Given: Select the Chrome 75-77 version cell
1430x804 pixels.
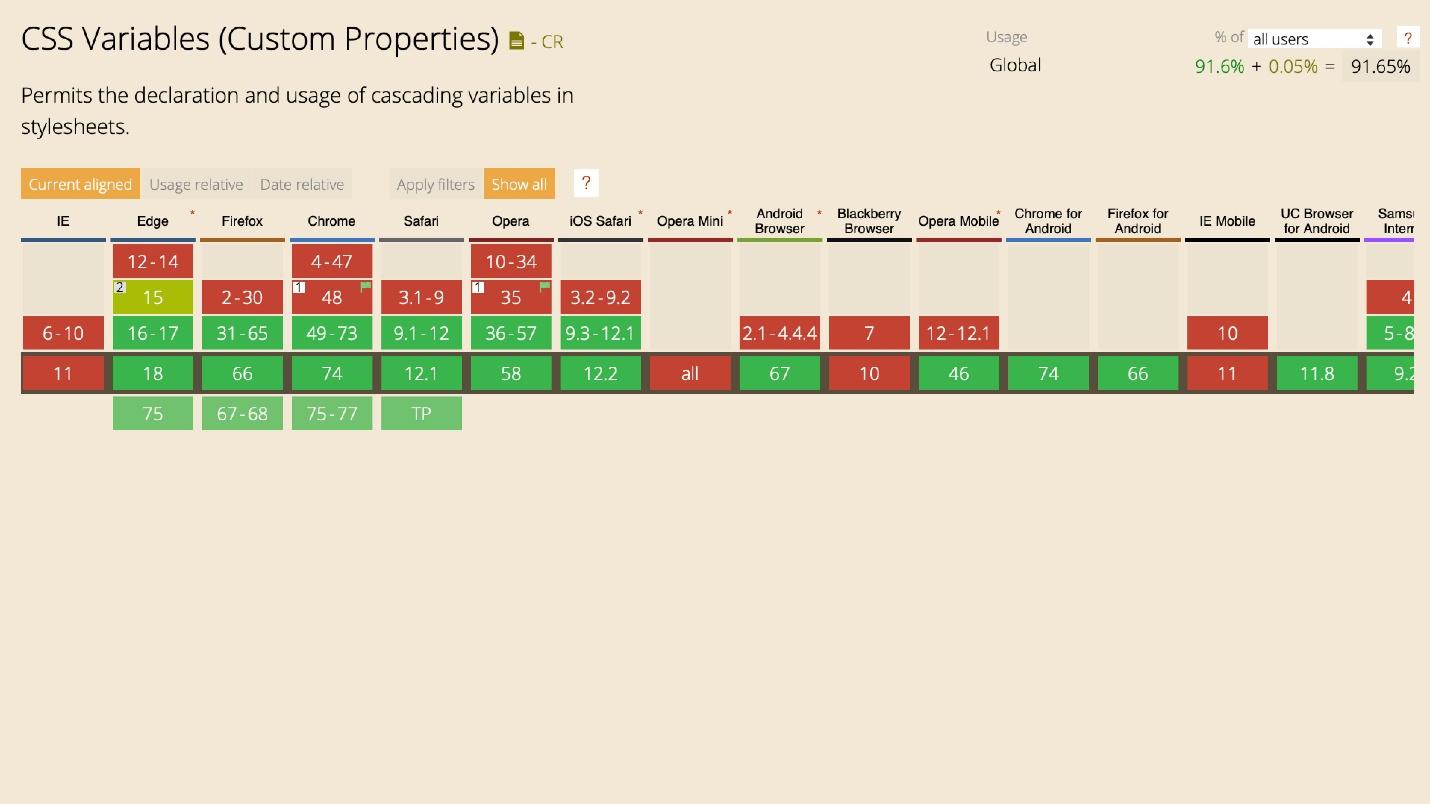Looking at the screenshot, I should [332, 413].
